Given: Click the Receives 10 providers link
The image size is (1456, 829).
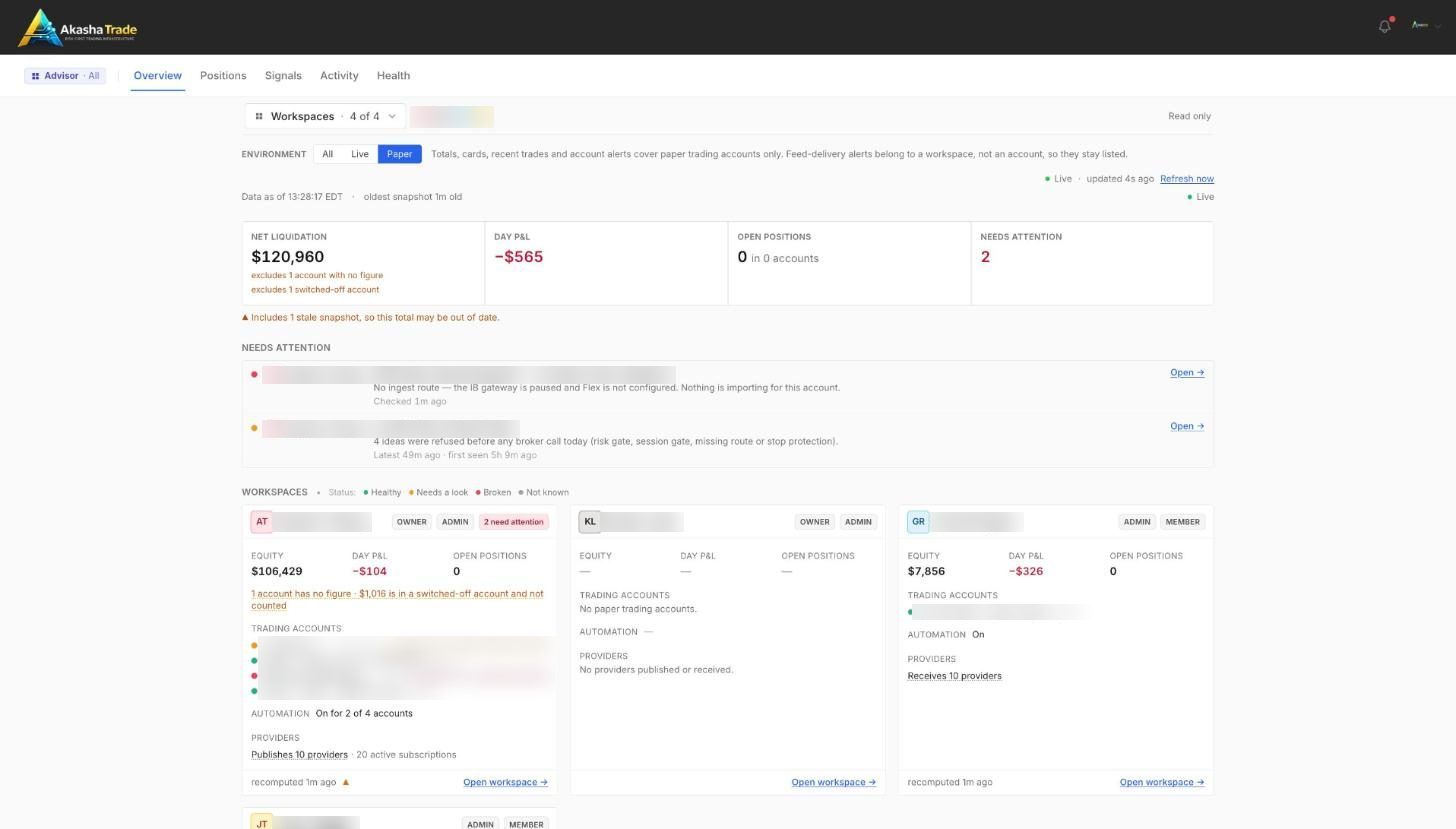Looking at the screenshot, I should (954, 676).
